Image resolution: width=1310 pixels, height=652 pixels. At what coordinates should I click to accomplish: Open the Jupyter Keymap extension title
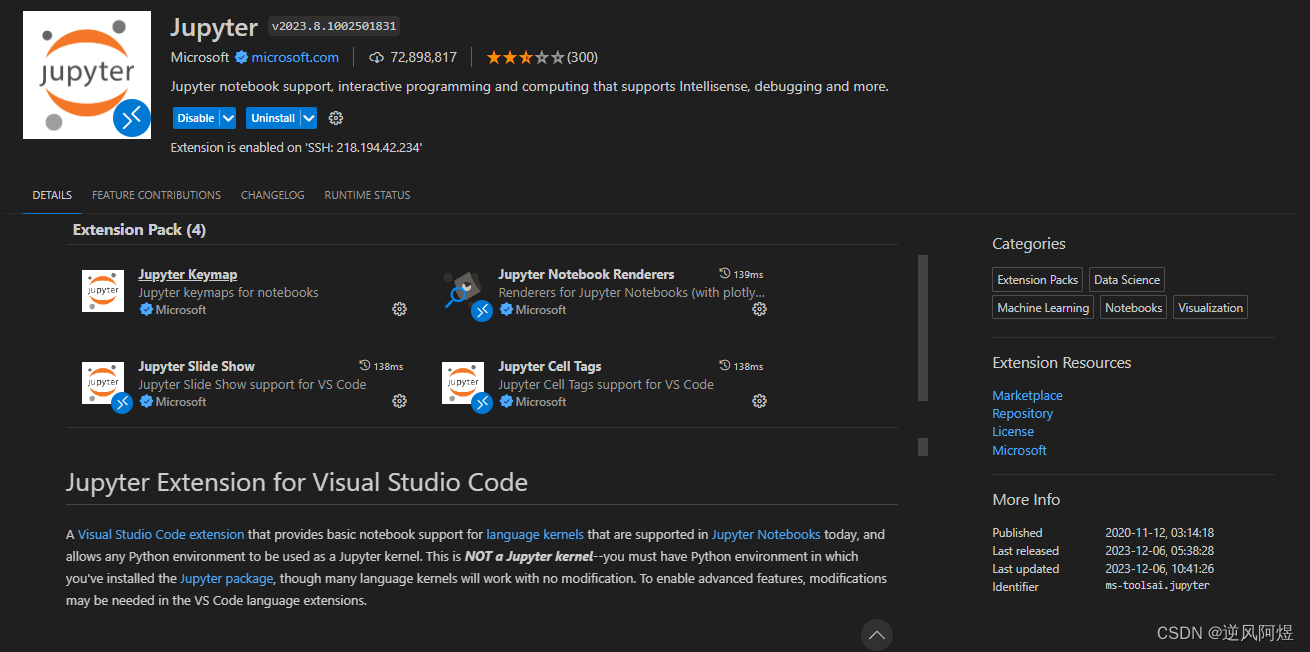coord(188,274)
